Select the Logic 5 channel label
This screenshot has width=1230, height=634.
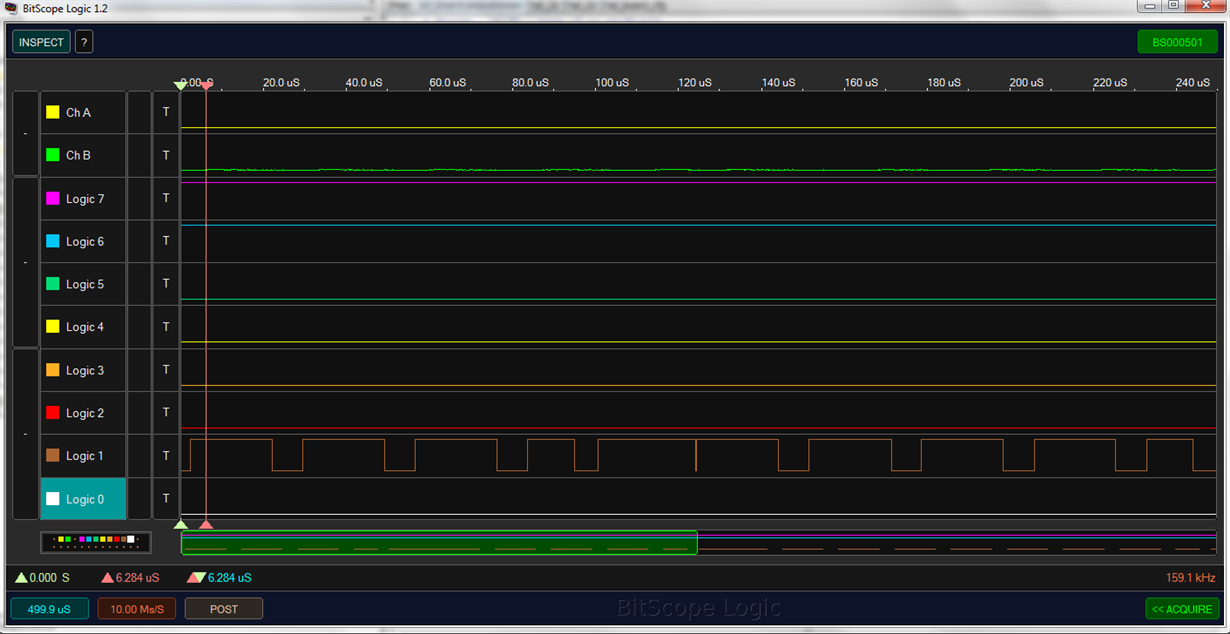tap(83, 284)
